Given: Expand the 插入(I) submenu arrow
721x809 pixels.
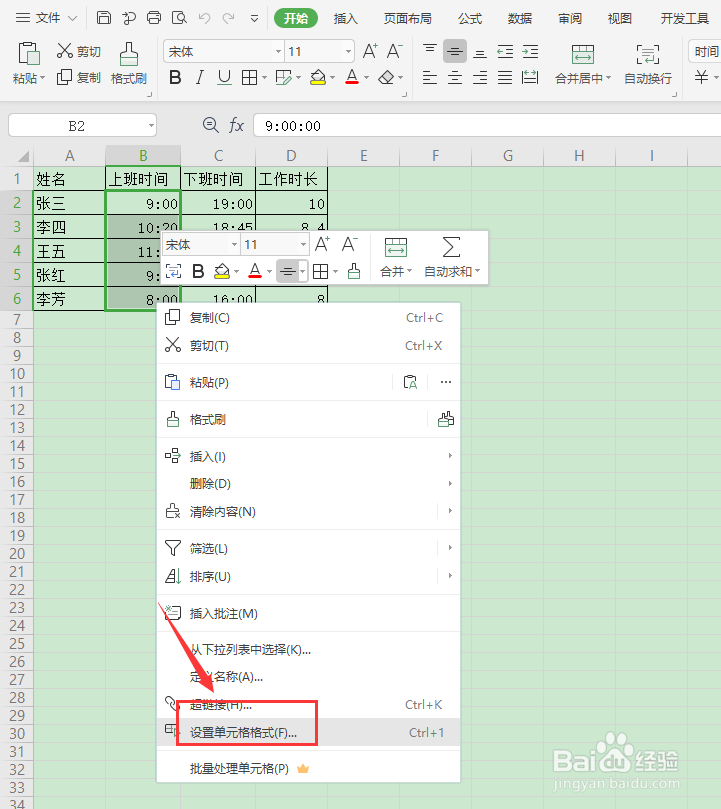Looking at the screenshot, I should [x=450, y=456].
